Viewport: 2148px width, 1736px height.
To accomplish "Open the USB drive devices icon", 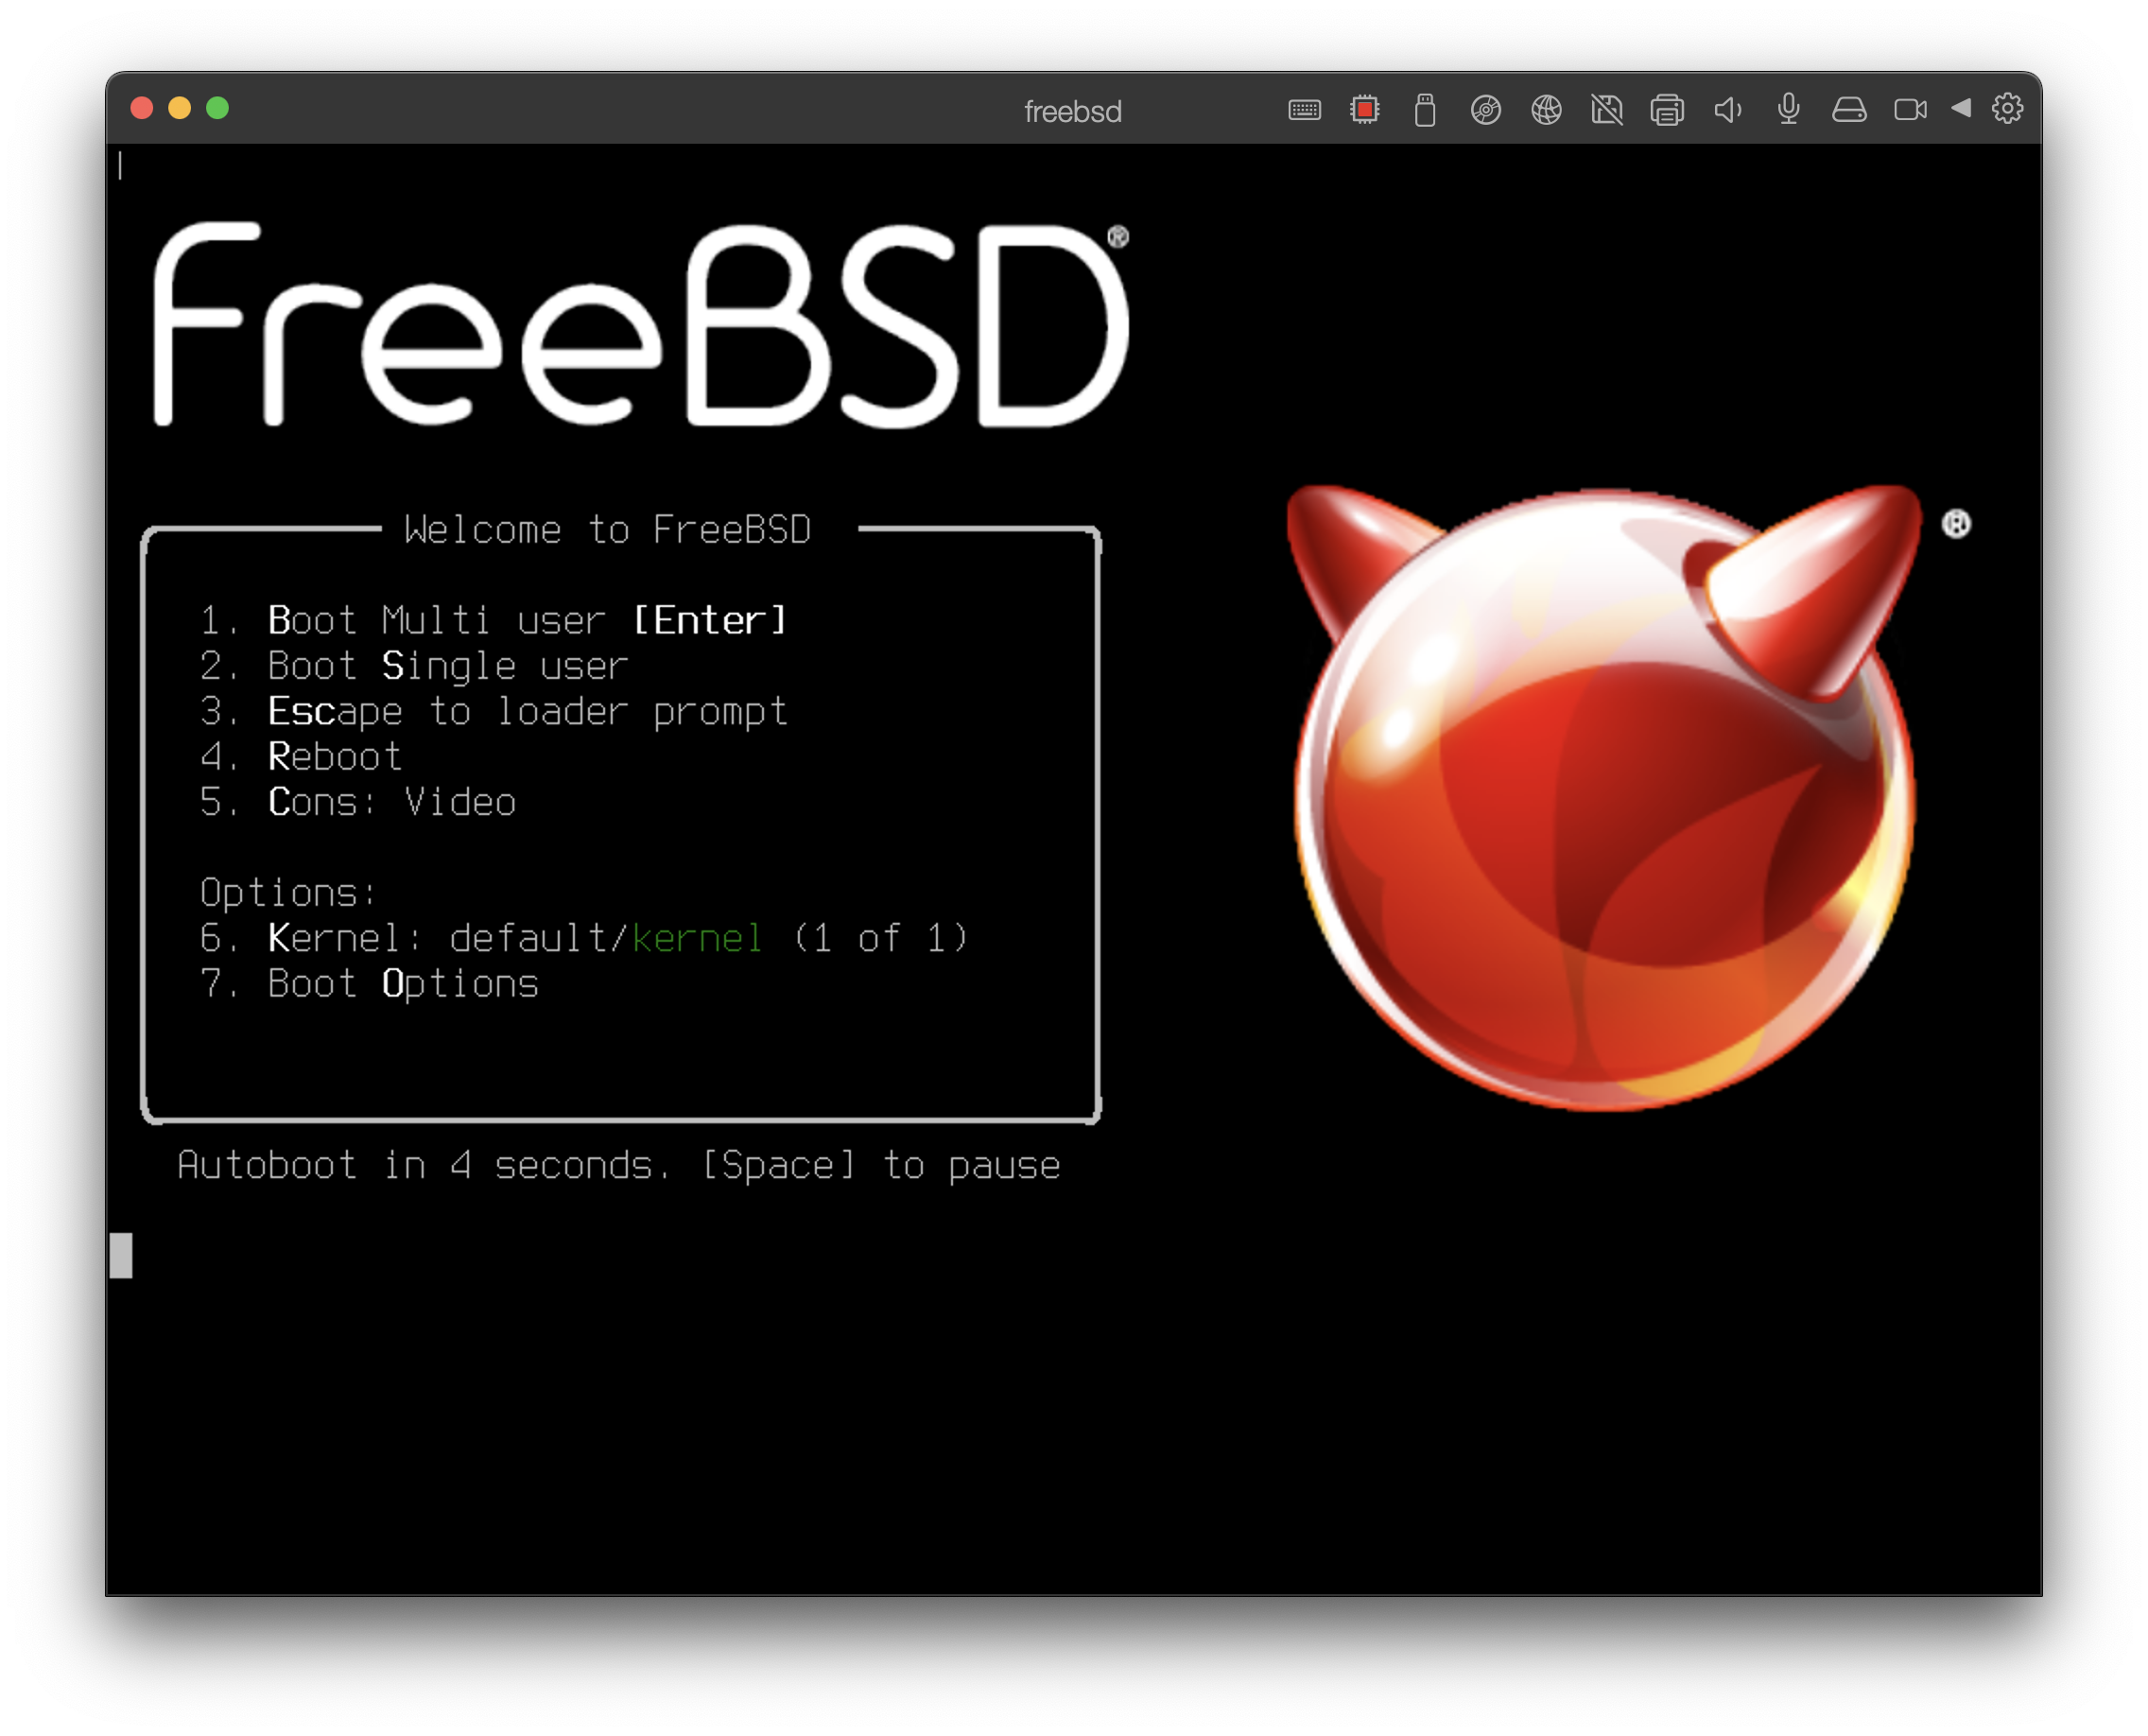I will (x=1425, y=110).
